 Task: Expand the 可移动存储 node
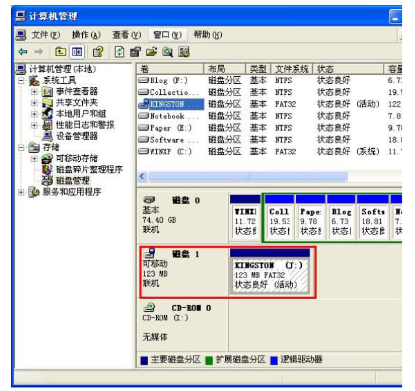coord(34,159)
